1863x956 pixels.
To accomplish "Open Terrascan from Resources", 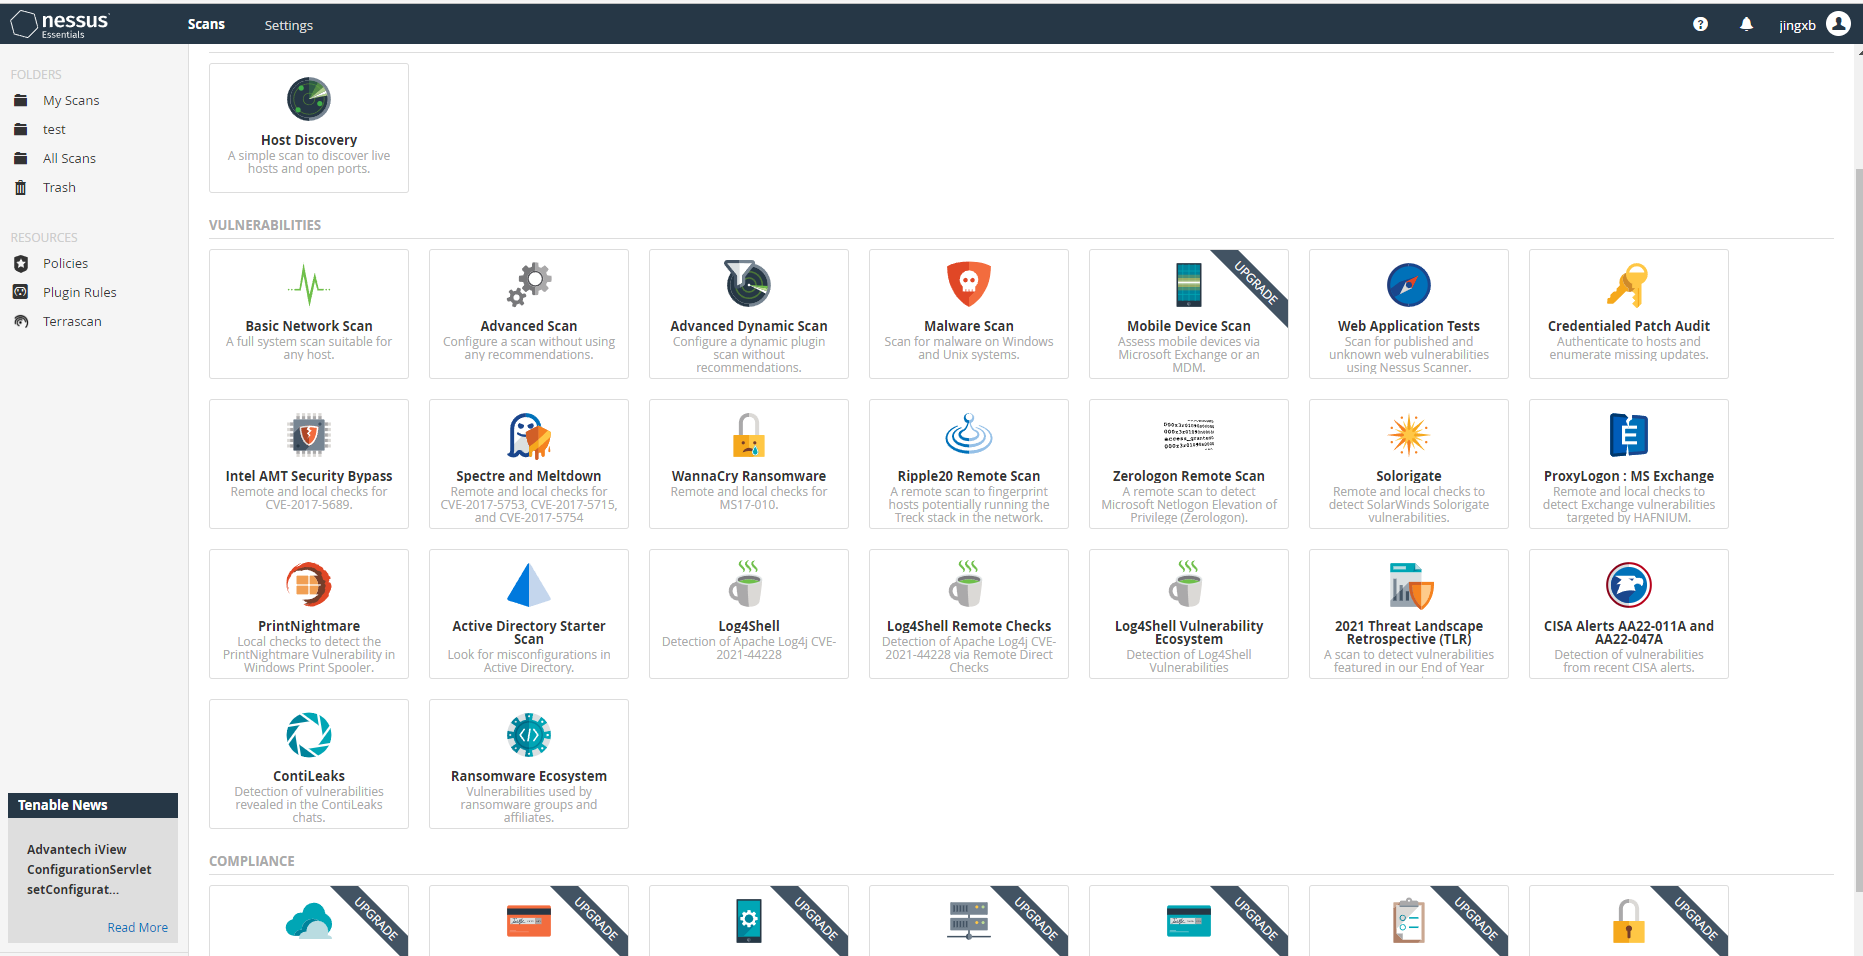I will coord(72,322).
